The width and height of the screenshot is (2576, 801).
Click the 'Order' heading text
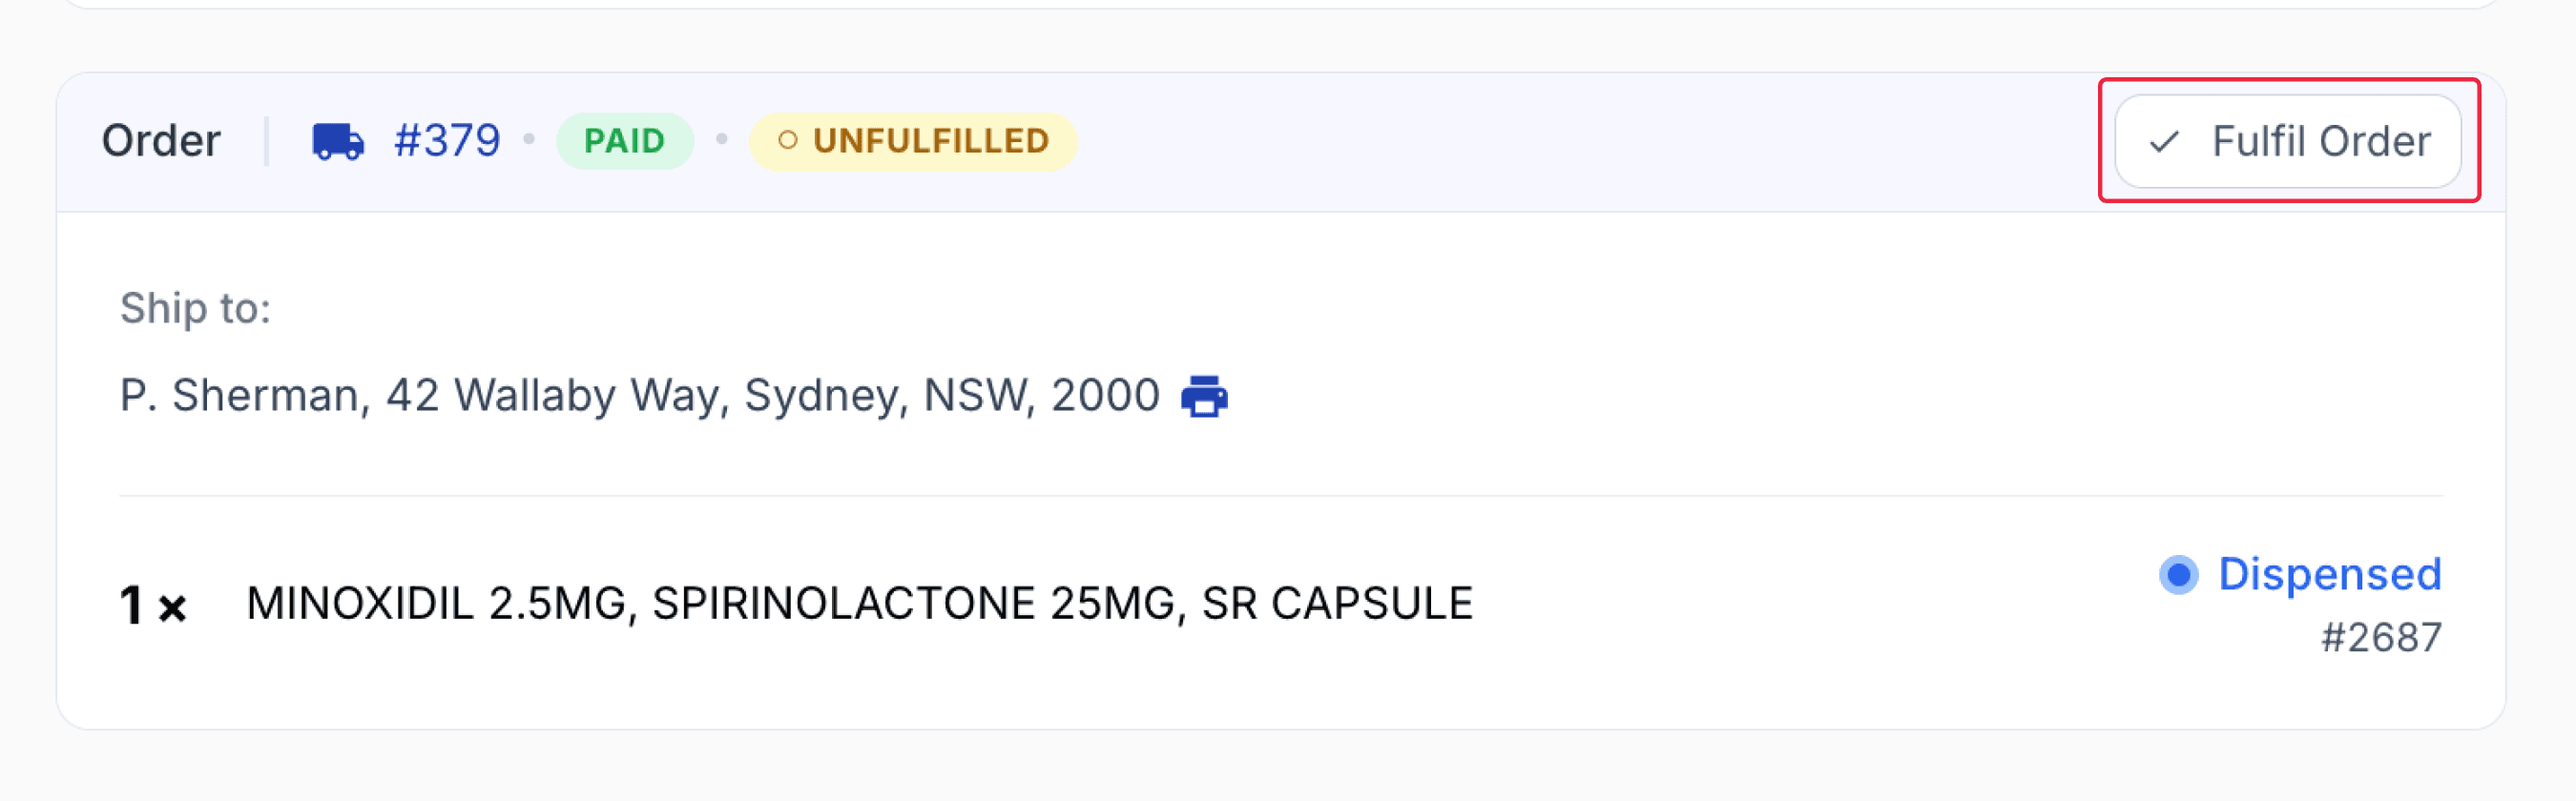pyautogui.click(x=161, y=141)
